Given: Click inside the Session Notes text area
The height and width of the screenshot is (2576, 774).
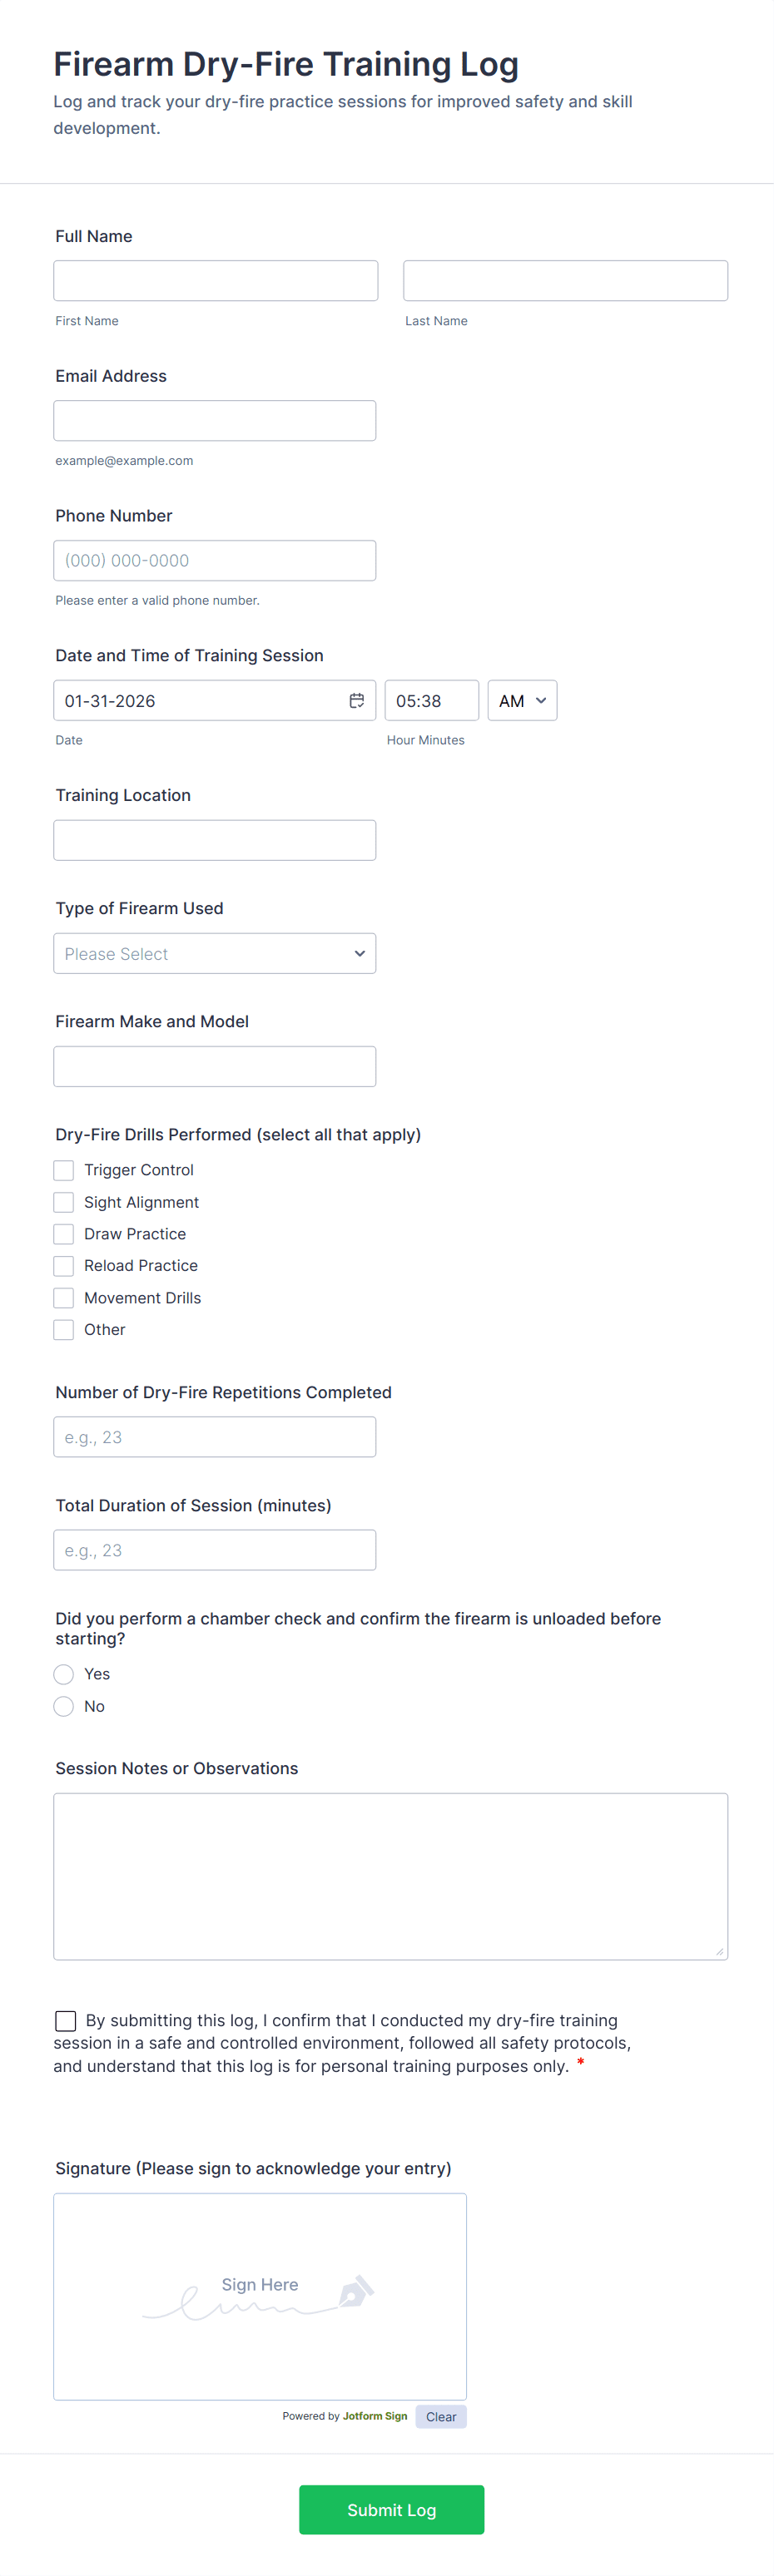Looking at the screenshot, I should [390, 1875].
